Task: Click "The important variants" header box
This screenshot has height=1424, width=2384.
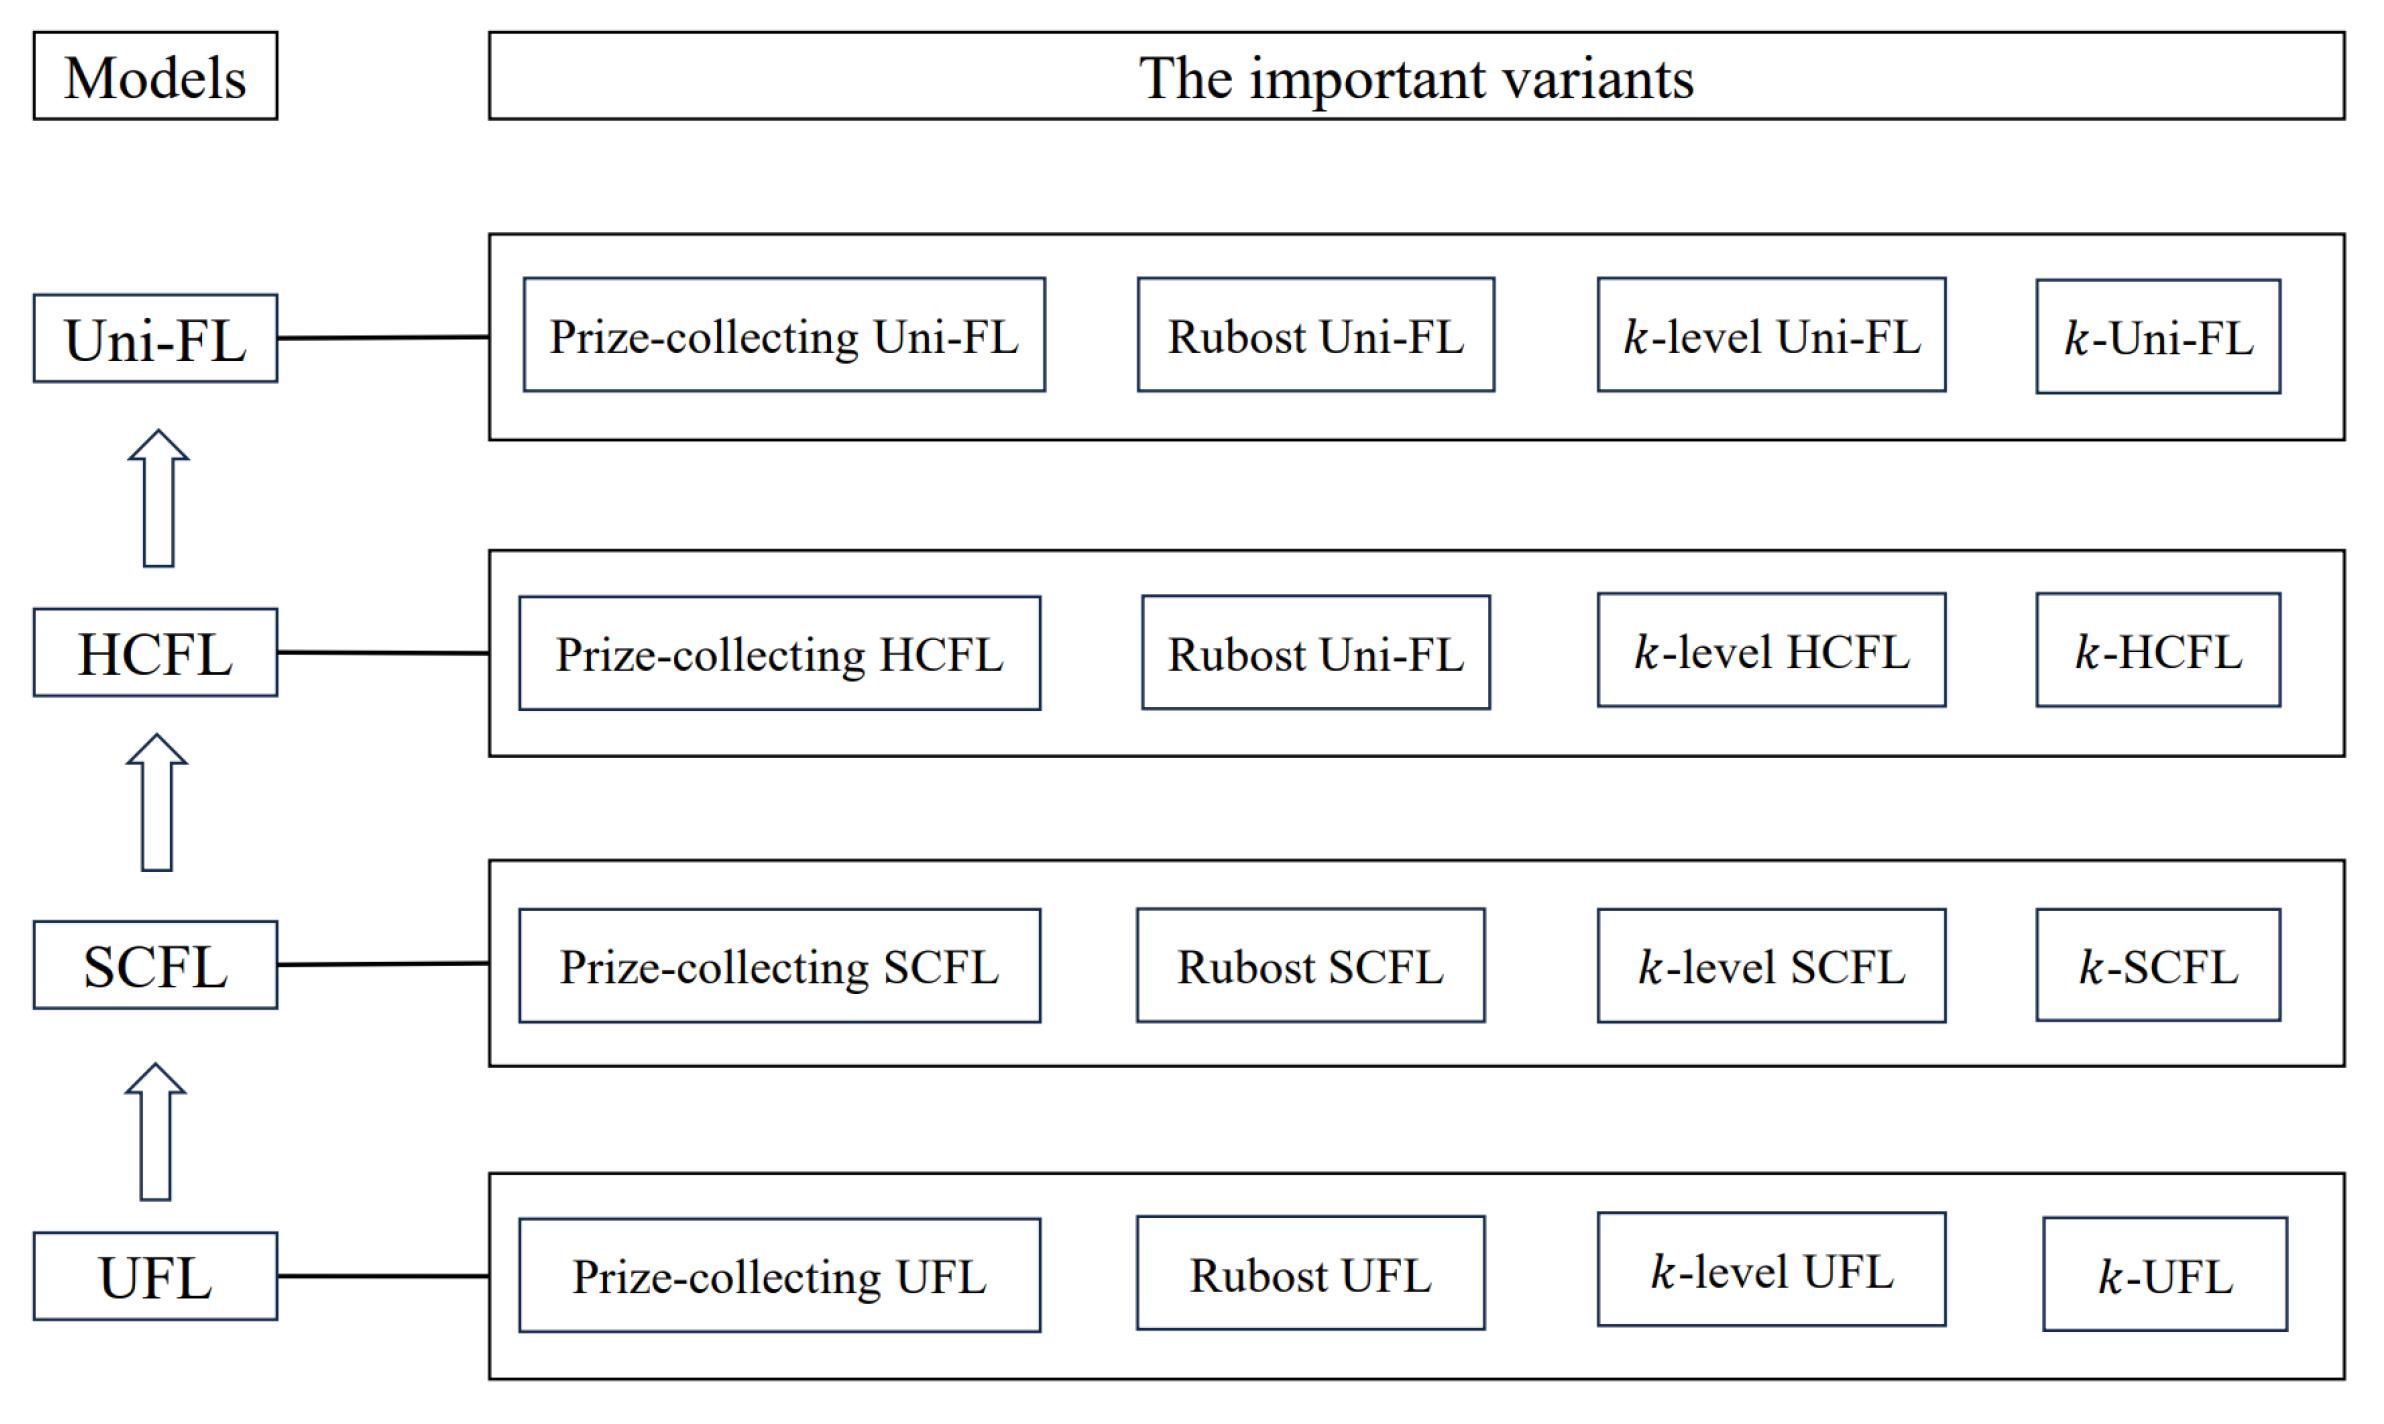Action: pyautogui.click(x=1415, y=76)
